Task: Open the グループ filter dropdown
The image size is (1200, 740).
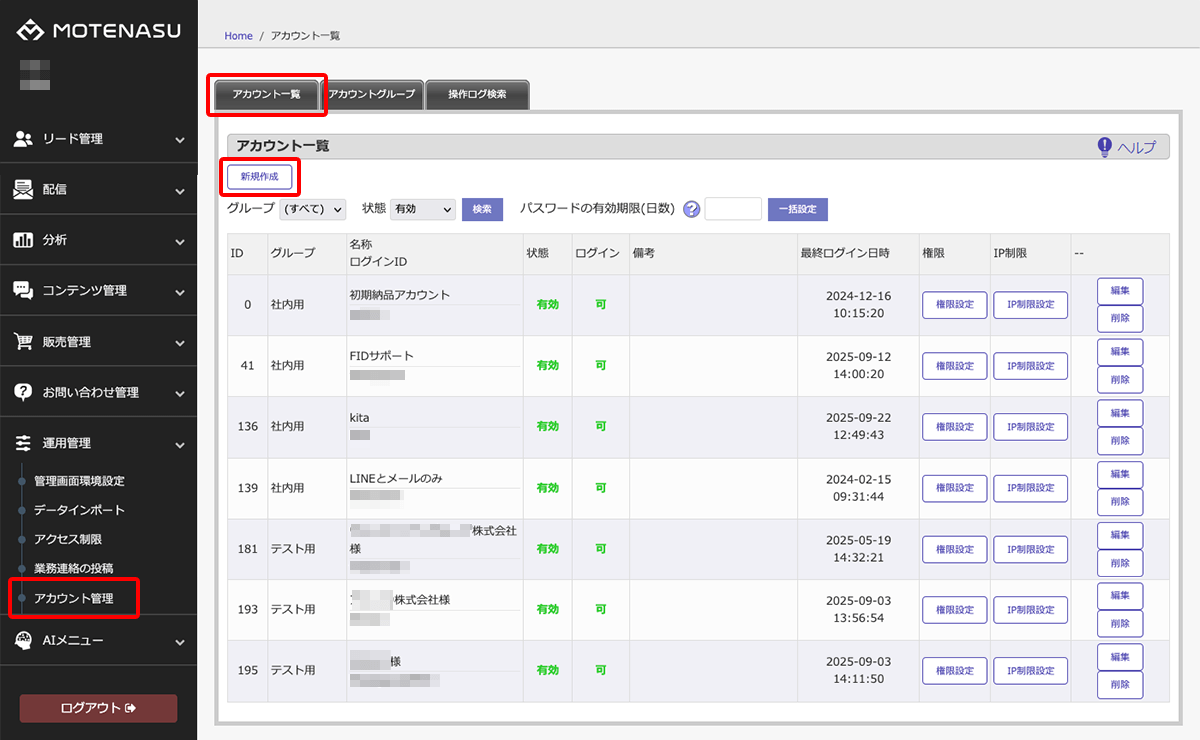Action: [x=312, y=210]
